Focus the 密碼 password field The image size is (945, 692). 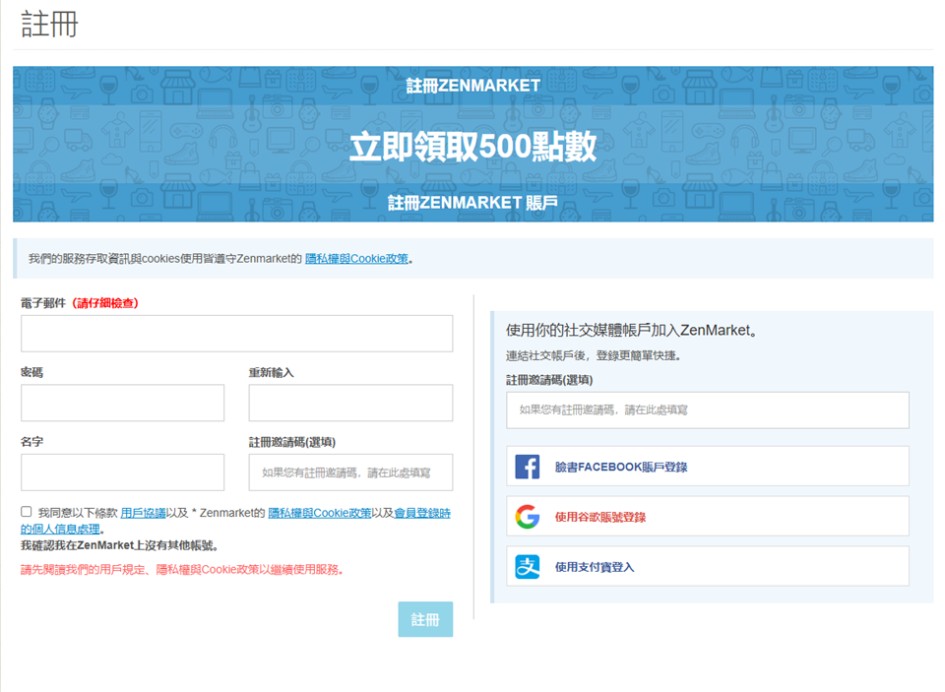coord(122,403)
